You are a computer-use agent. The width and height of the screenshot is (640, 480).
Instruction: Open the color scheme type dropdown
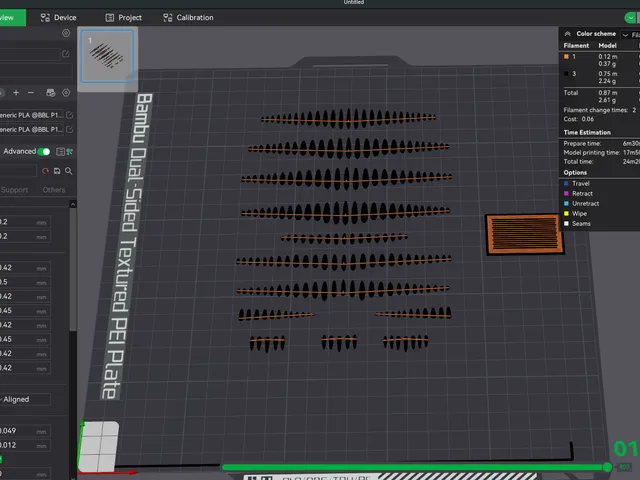631,35
